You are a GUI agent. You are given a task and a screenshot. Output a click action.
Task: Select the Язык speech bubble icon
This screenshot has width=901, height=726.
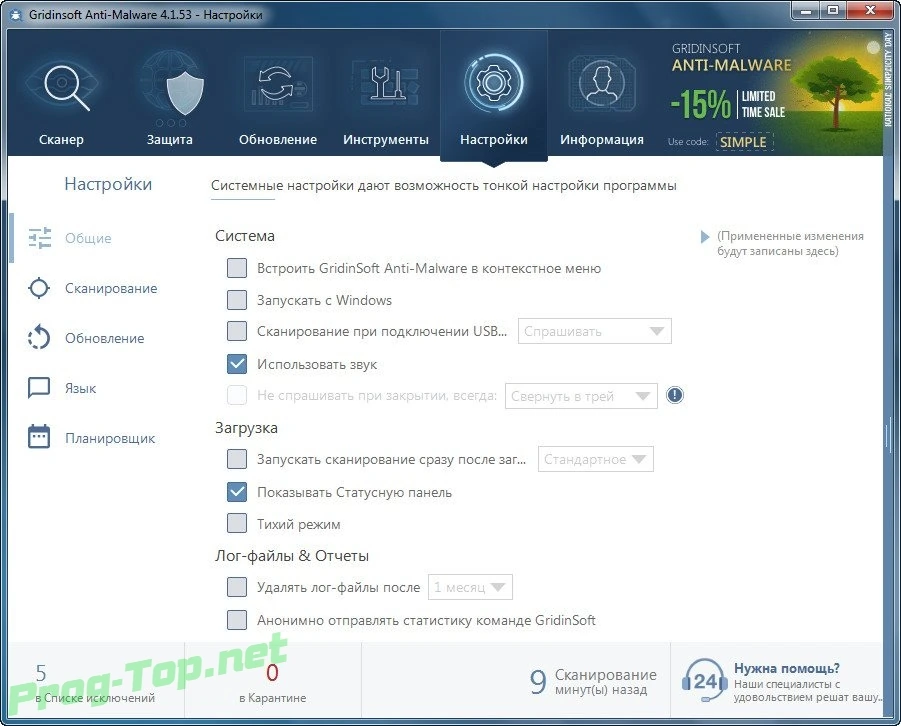pyautogui.click(x=39, y=388)
